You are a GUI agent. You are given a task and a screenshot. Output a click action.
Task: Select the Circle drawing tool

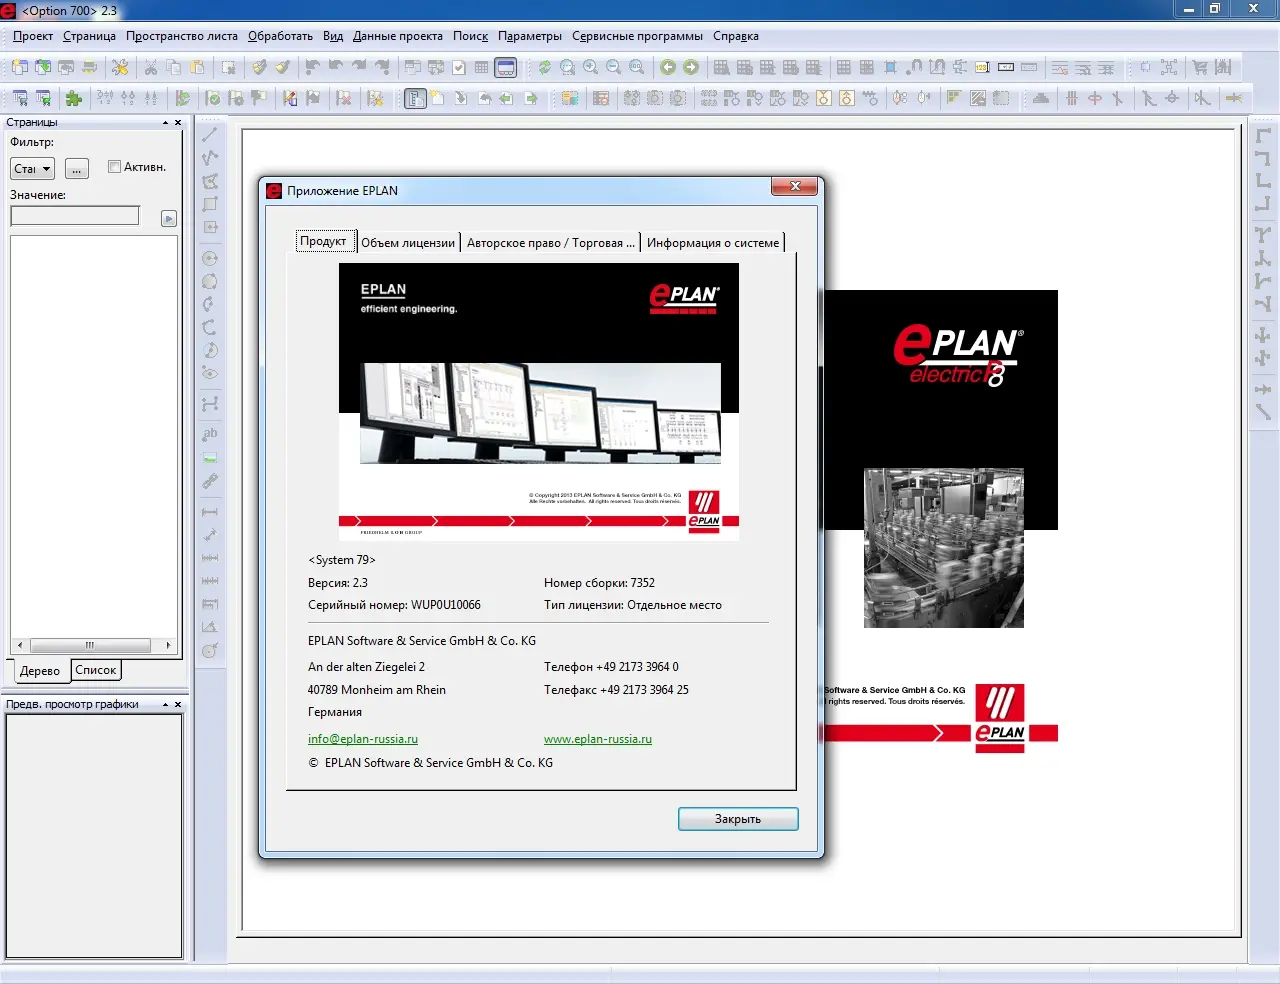210,258
